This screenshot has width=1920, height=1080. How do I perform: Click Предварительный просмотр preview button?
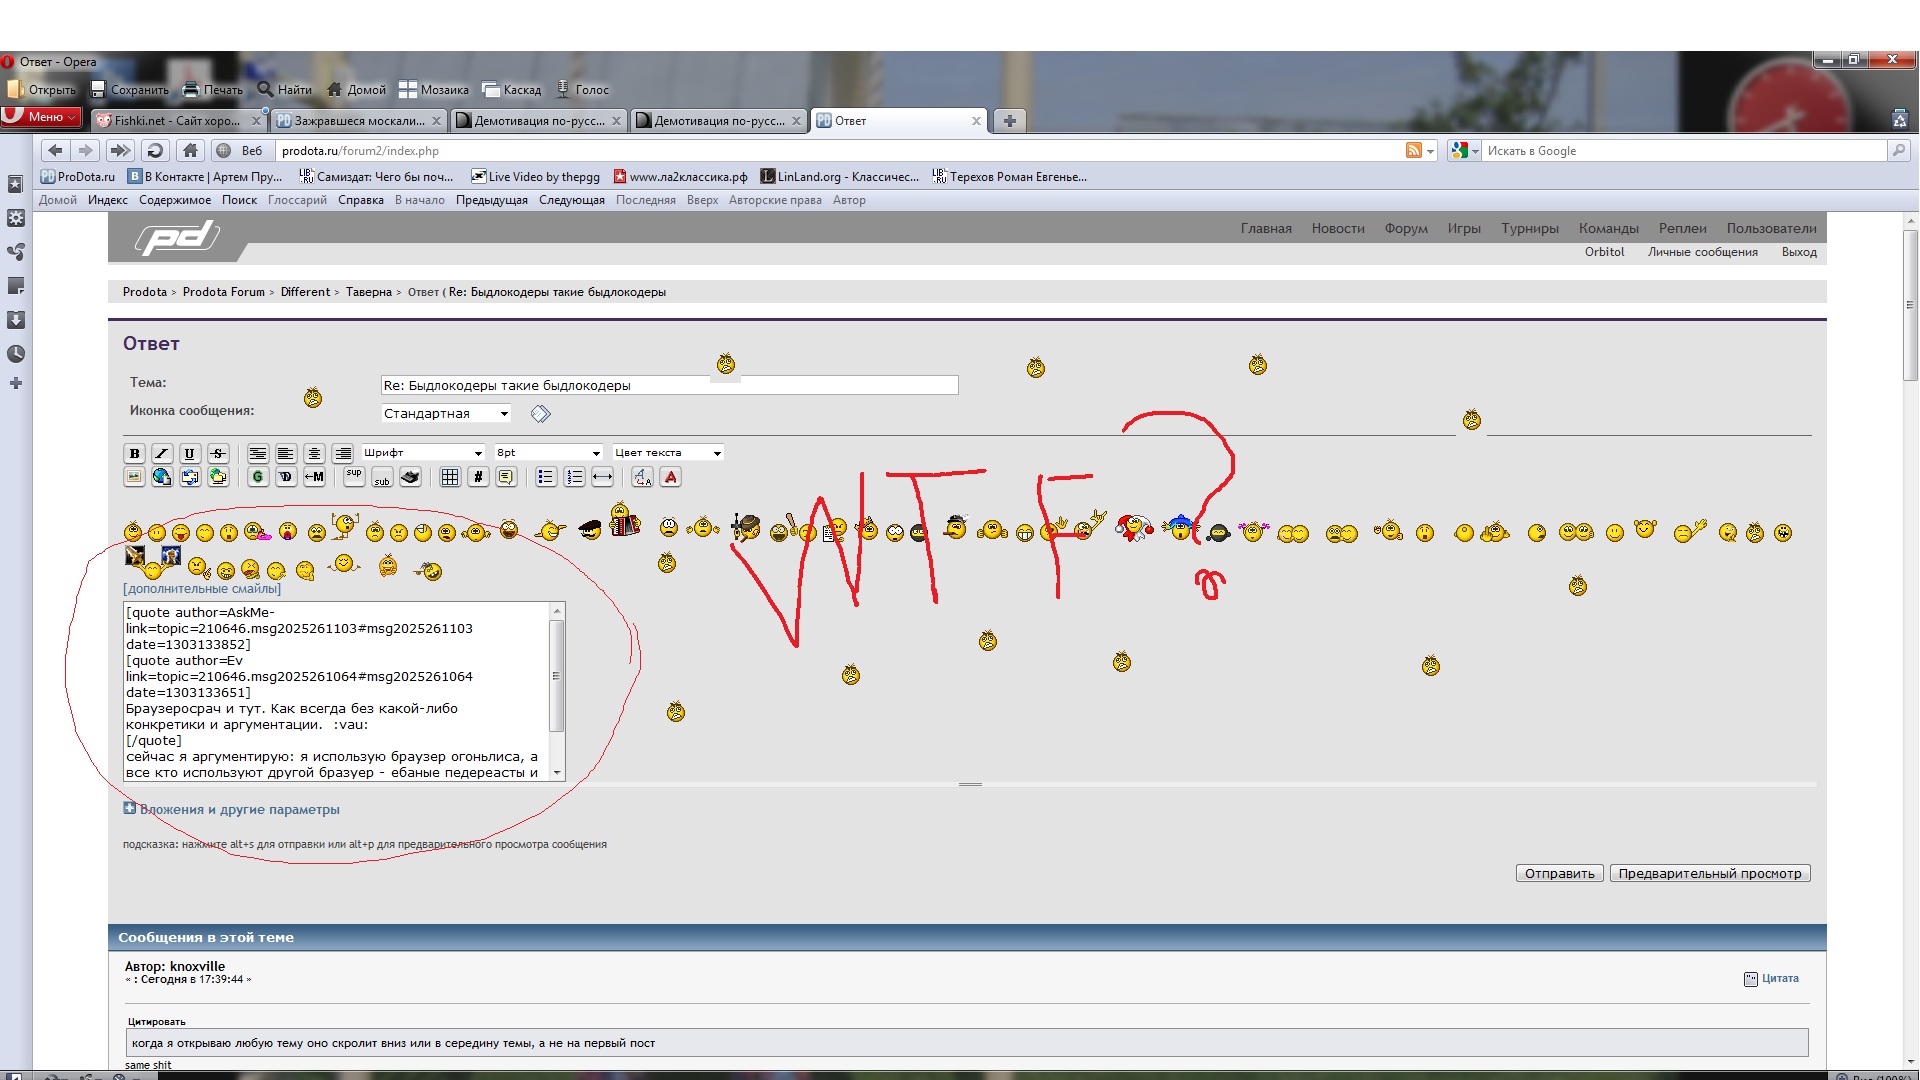coord(1710,873)
